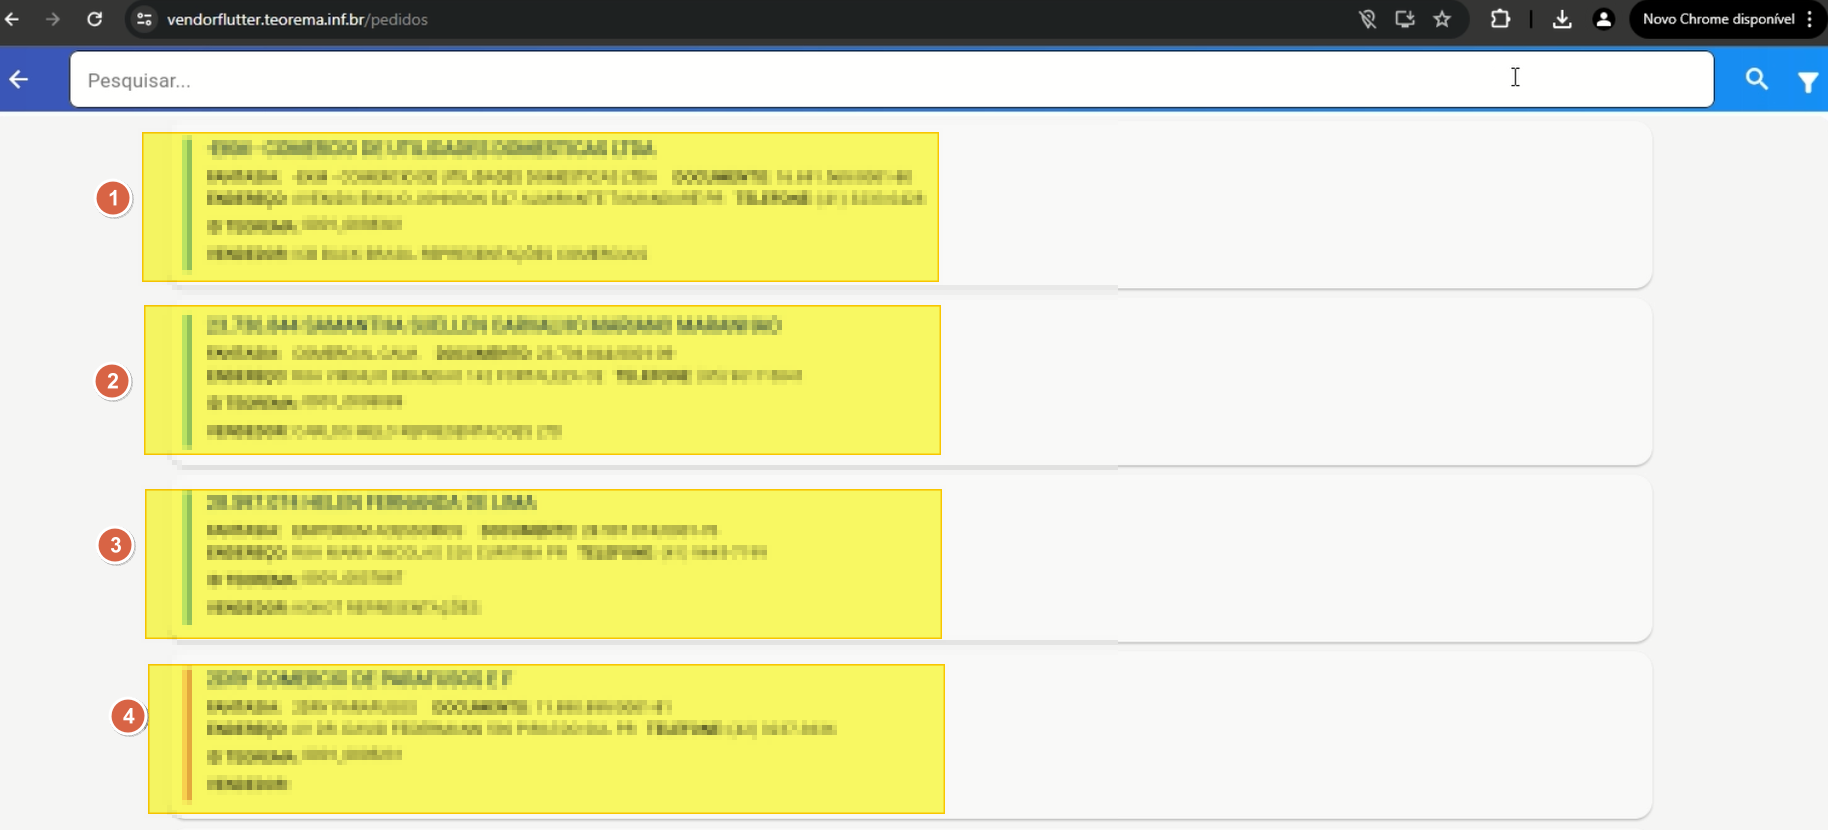Open the Chrome extensions puzzle icon

point(1500,19)
